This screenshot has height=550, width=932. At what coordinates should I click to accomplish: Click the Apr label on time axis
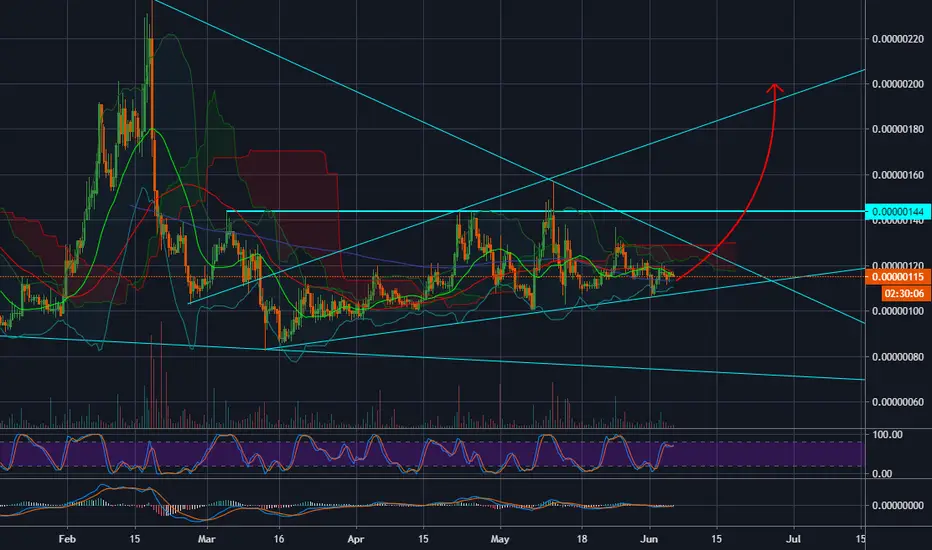click(355, 539)
